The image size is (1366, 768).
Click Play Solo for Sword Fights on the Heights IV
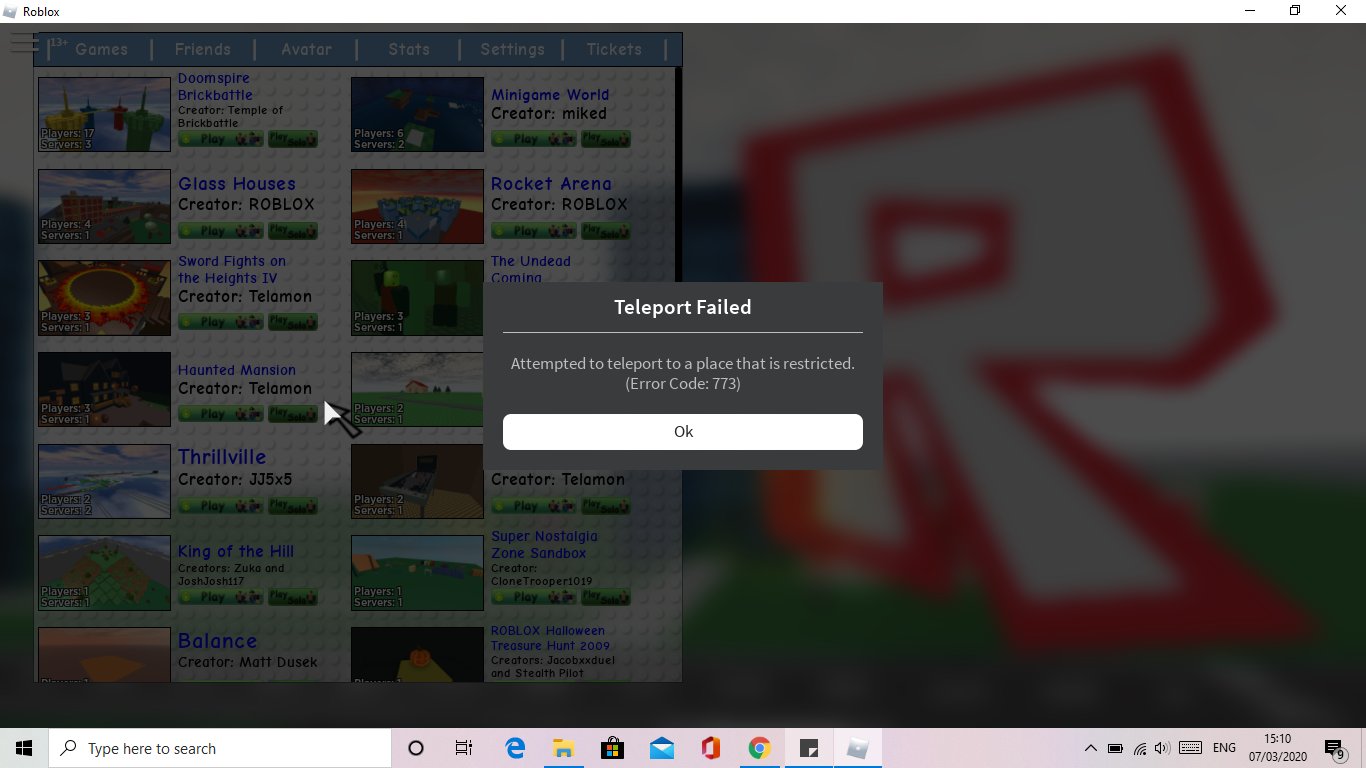click(293, 322)
